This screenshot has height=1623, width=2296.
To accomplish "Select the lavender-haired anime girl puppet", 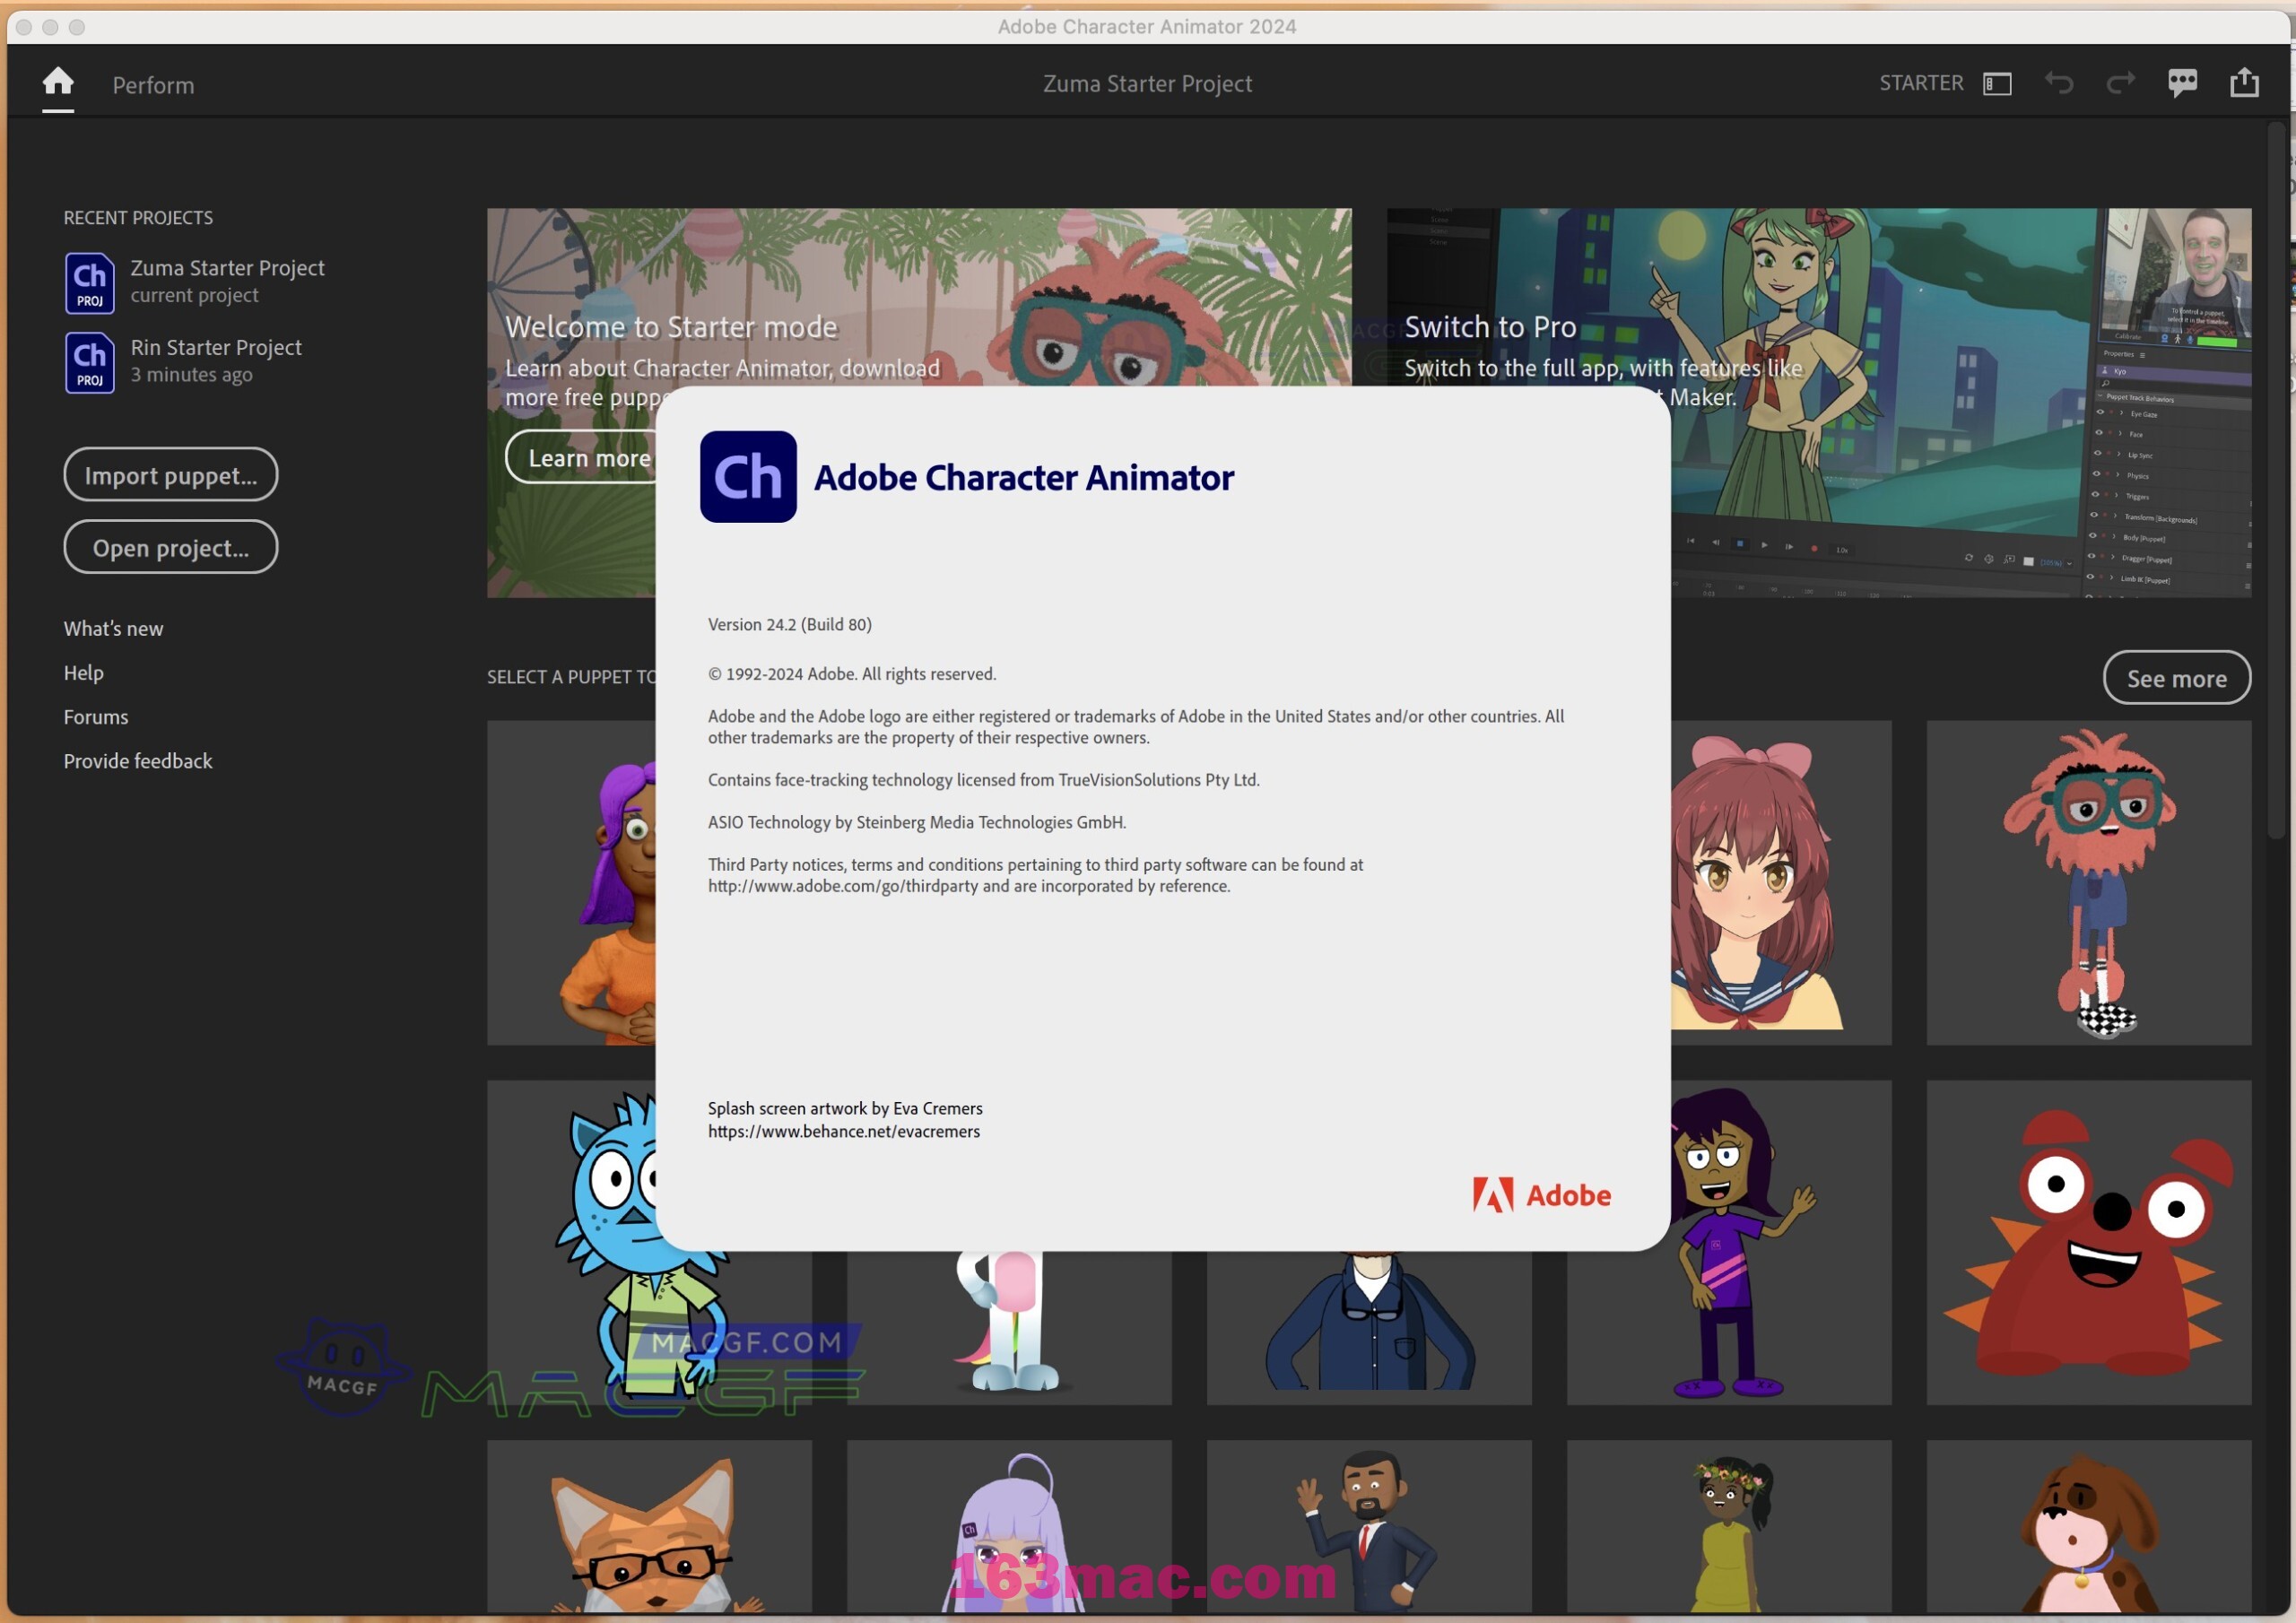I will click(1009, 1526).
